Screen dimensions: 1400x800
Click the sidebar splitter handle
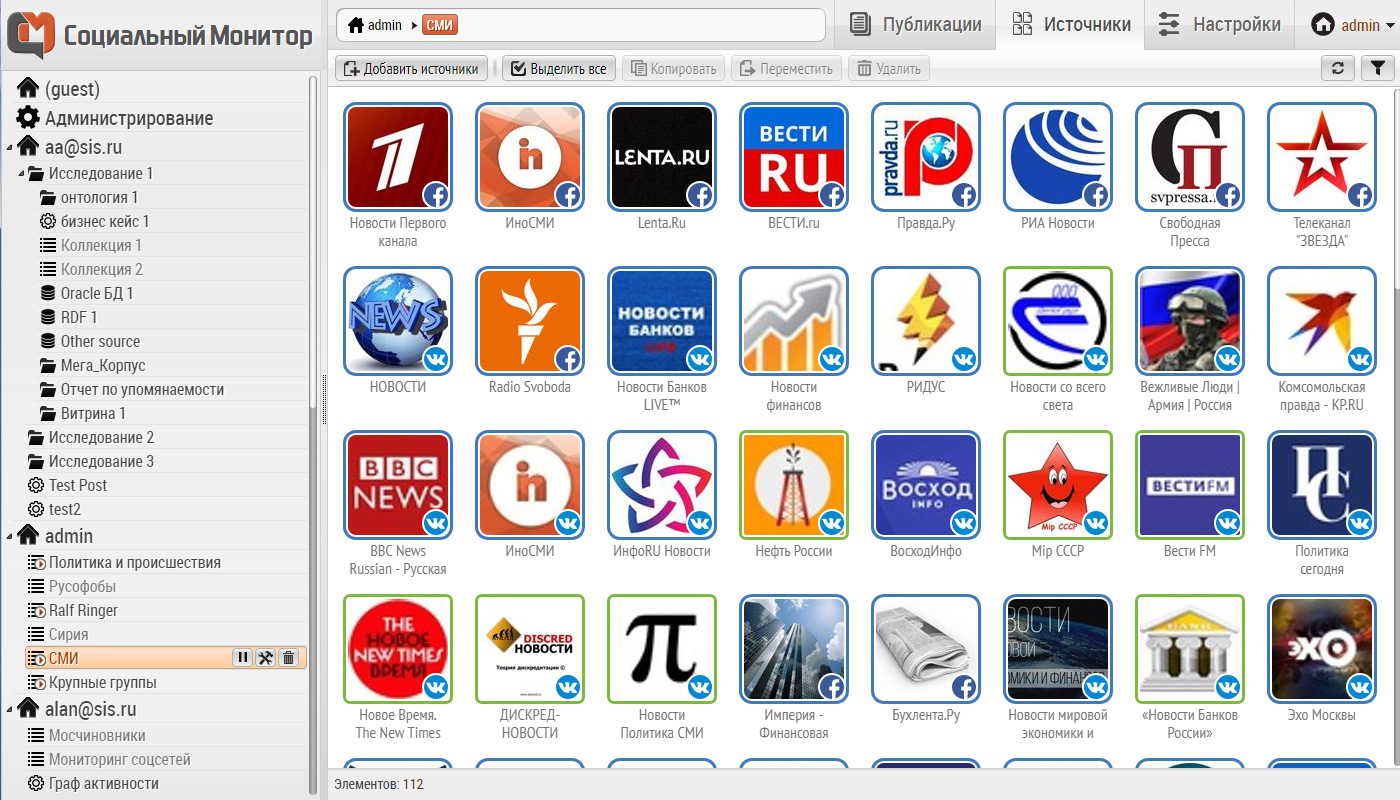point(323,400)
